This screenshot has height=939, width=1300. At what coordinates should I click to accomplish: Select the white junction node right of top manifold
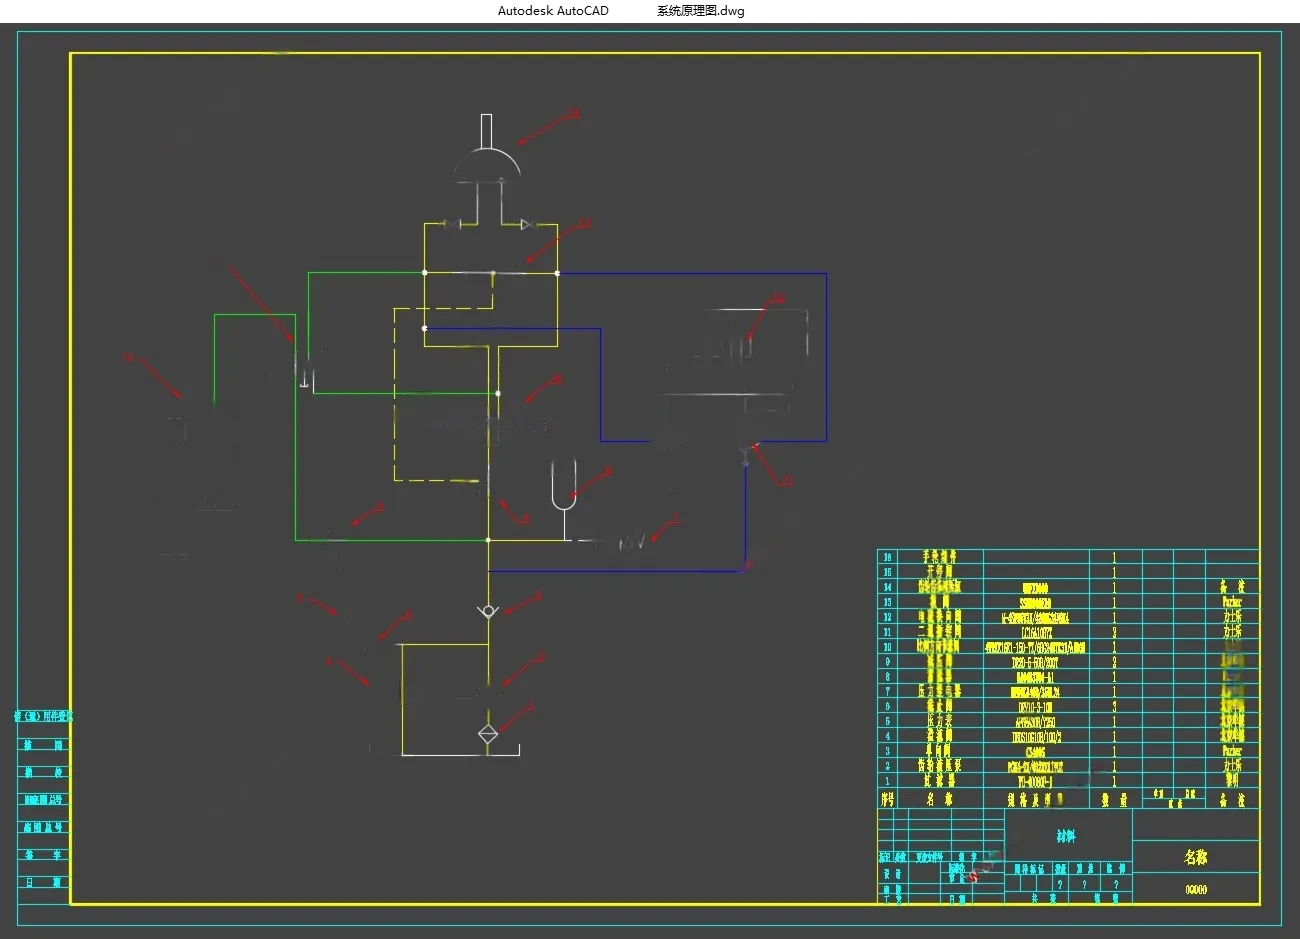[557, 273]
